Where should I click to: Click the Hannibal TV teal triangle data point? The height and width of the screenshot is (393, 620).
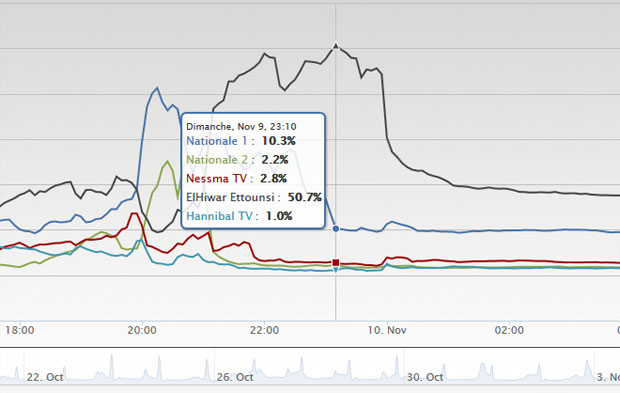tap(336, 270)
